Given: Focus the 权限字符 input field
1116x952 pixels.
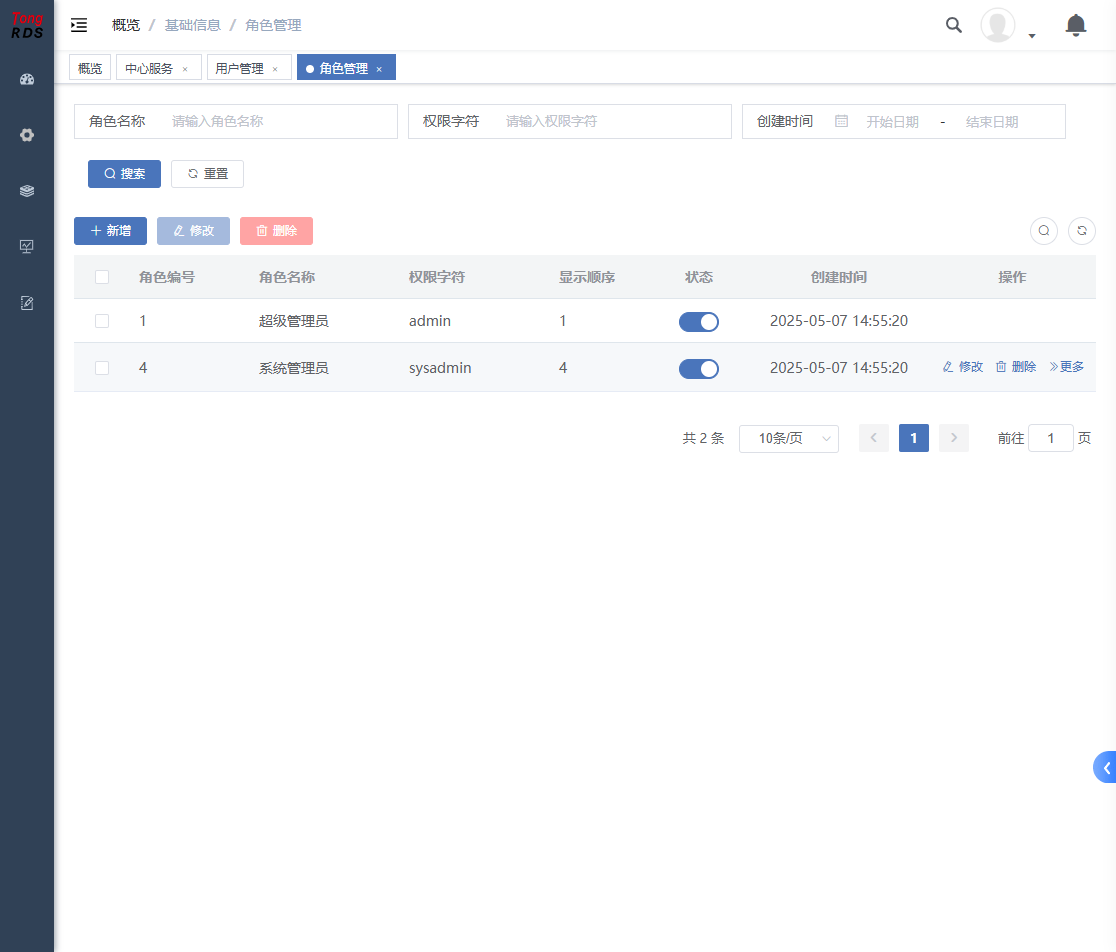Looking at the screenshot, I should point(614,121).
